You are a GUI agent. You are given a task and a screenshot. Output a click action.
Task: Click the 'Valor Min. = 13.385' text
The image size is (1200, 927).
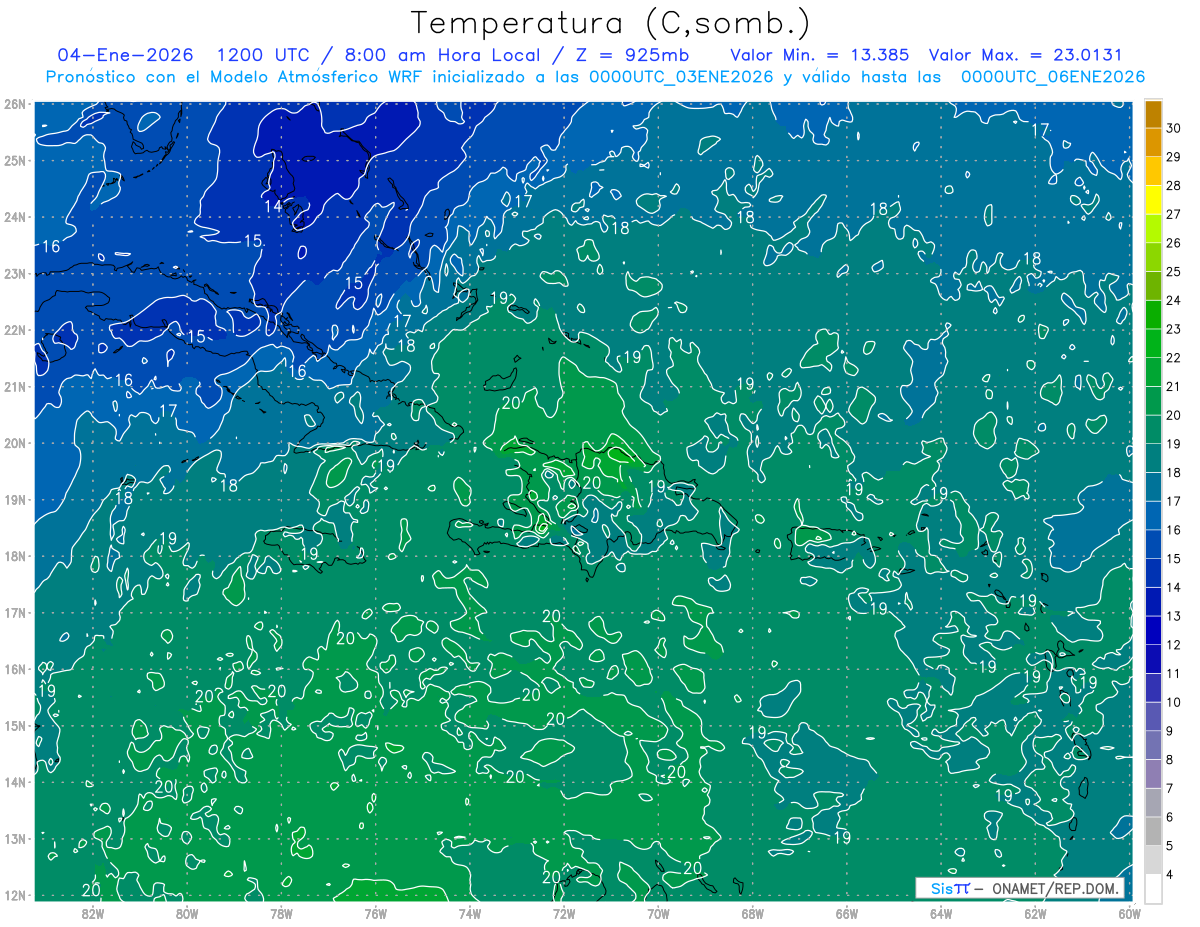(x=822, y=55)
